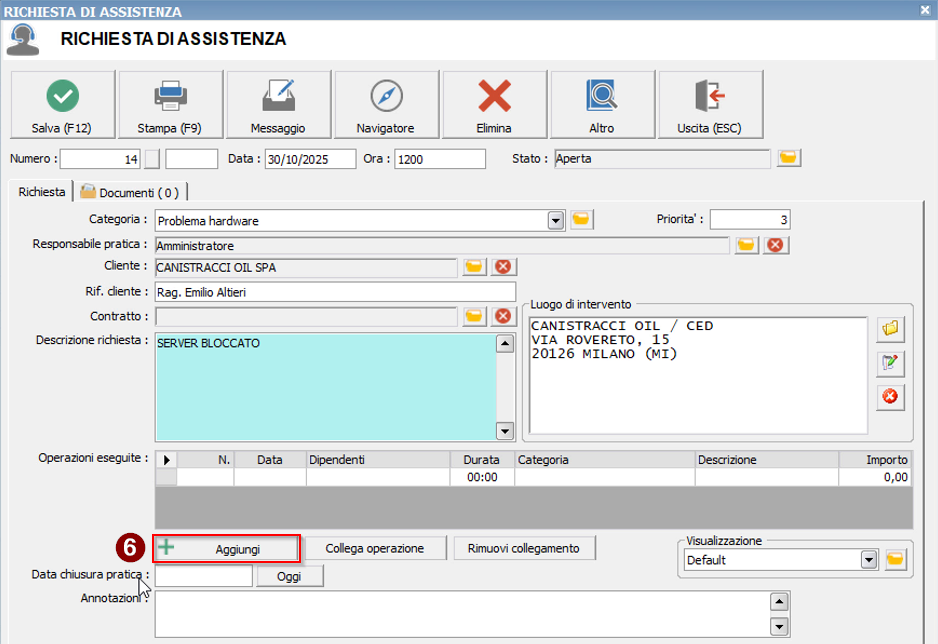Select the Richiesta tab
938x644 pixels.
pyautogui.click(x=42, y=191)
